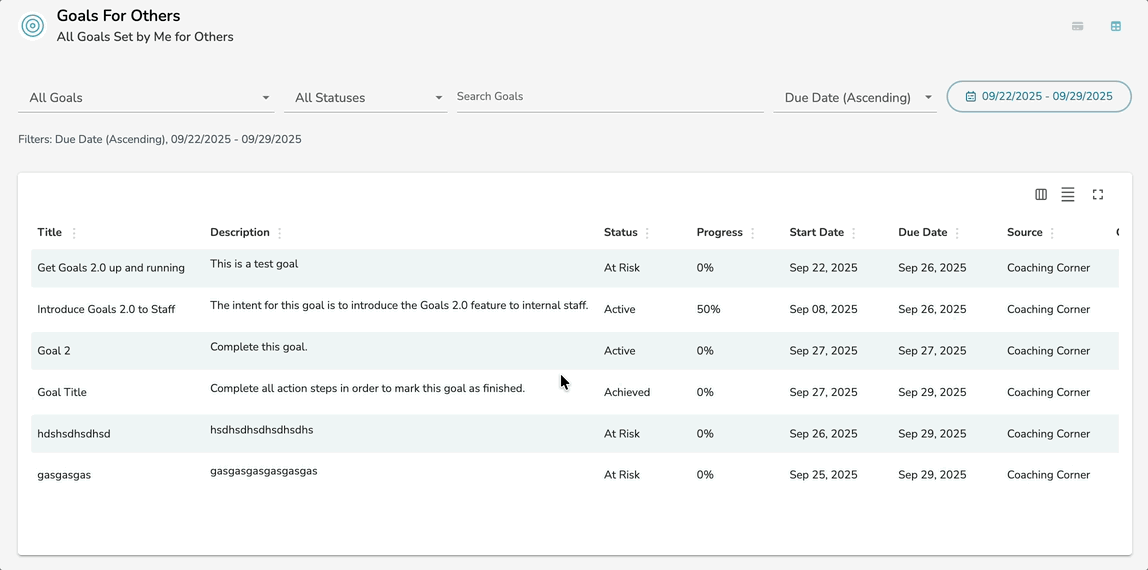Click the Goals For Others target icon
The image size is (1148, 570).
[x=33, y=26]
